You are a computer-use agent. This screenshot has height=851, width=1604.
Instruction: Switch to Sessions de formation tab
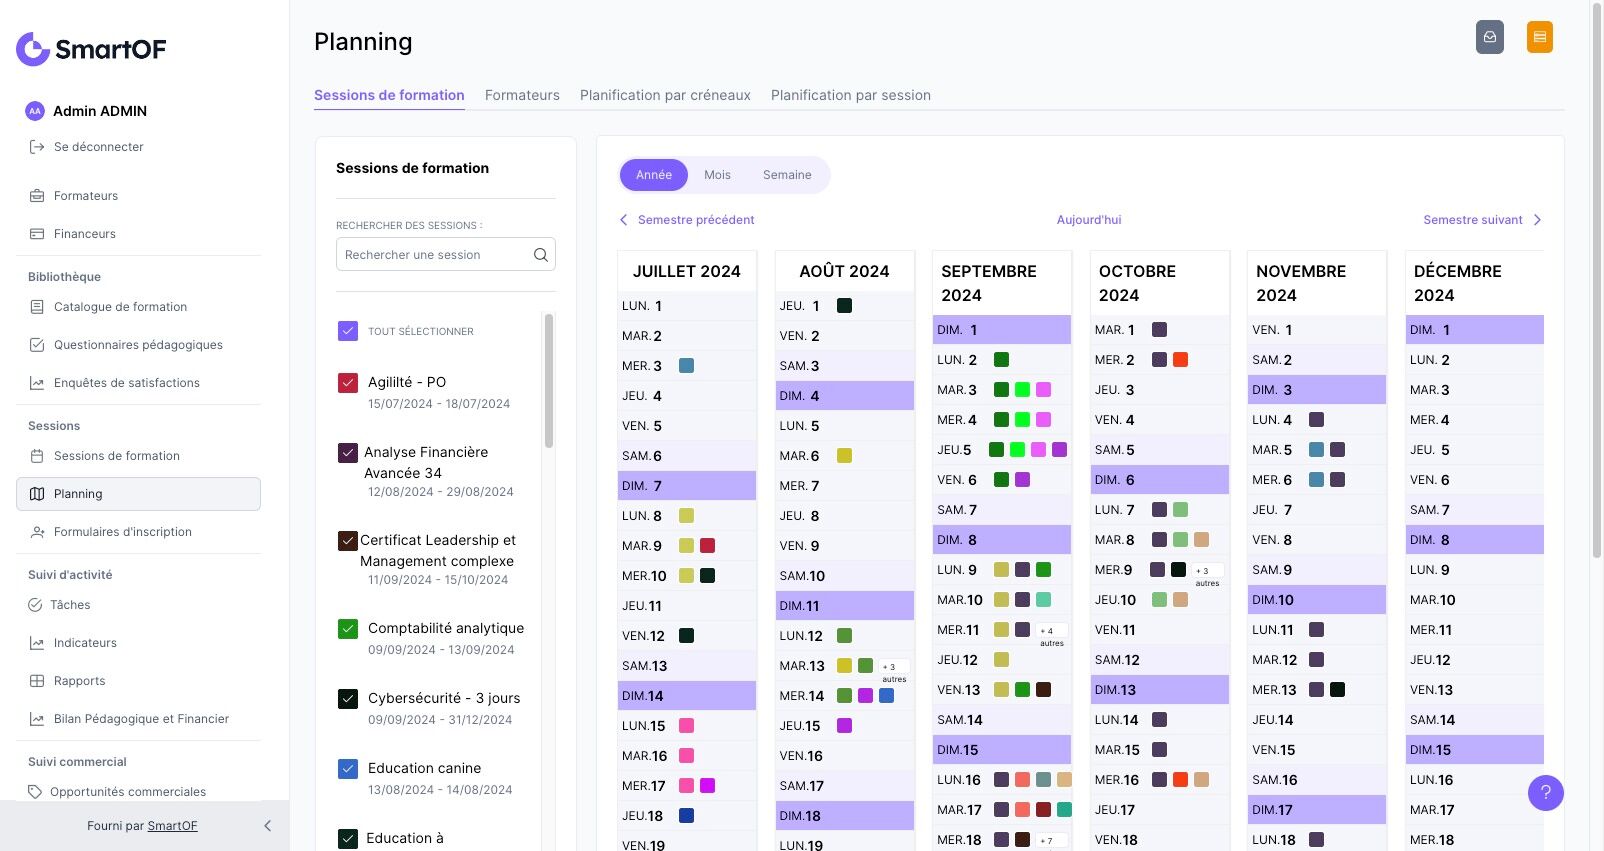pyautogui.click(x=389, y=95)
